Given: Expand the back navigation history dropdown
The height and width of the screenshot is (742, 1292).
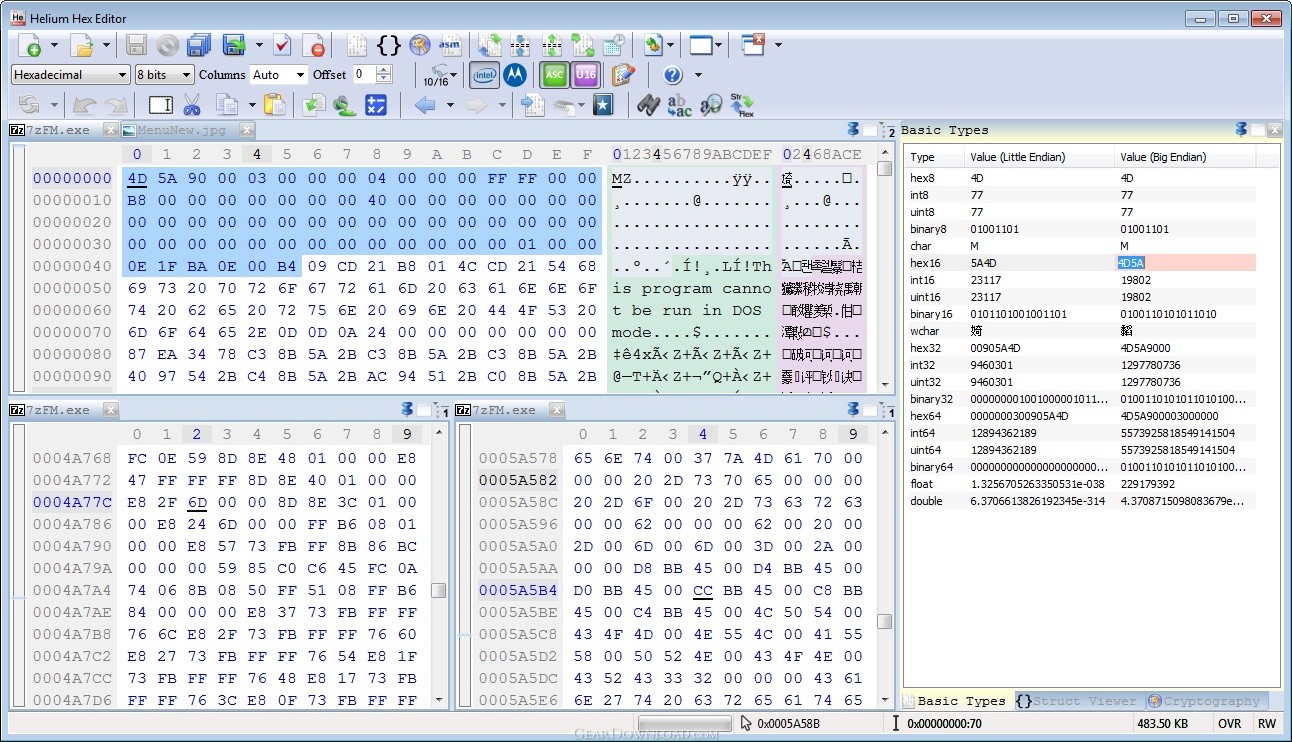Looking at the screenshot, I should [449, 105].
